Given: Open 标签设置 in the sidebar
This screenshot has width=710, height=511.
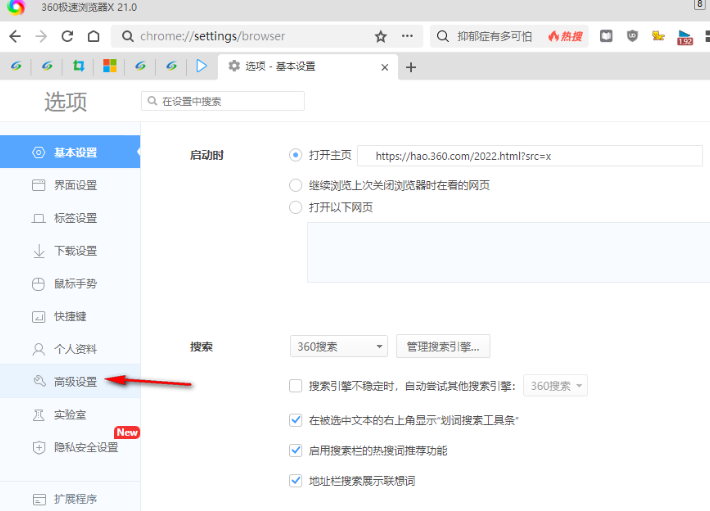Looking at the screenshot, I should coord(70,218).
